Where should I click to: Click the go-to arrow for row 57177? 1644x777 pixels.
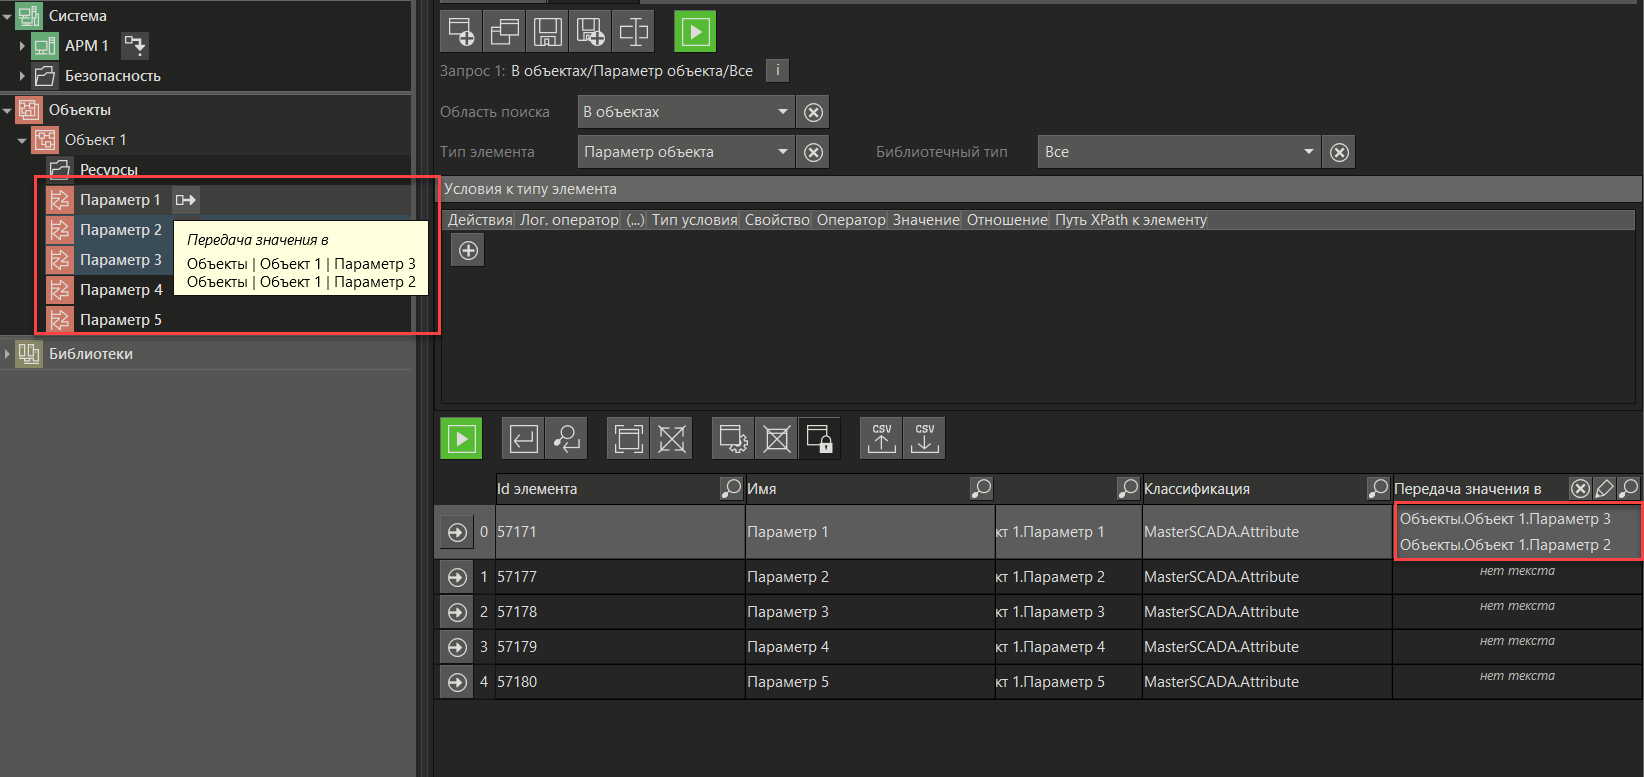pos(457,577)
